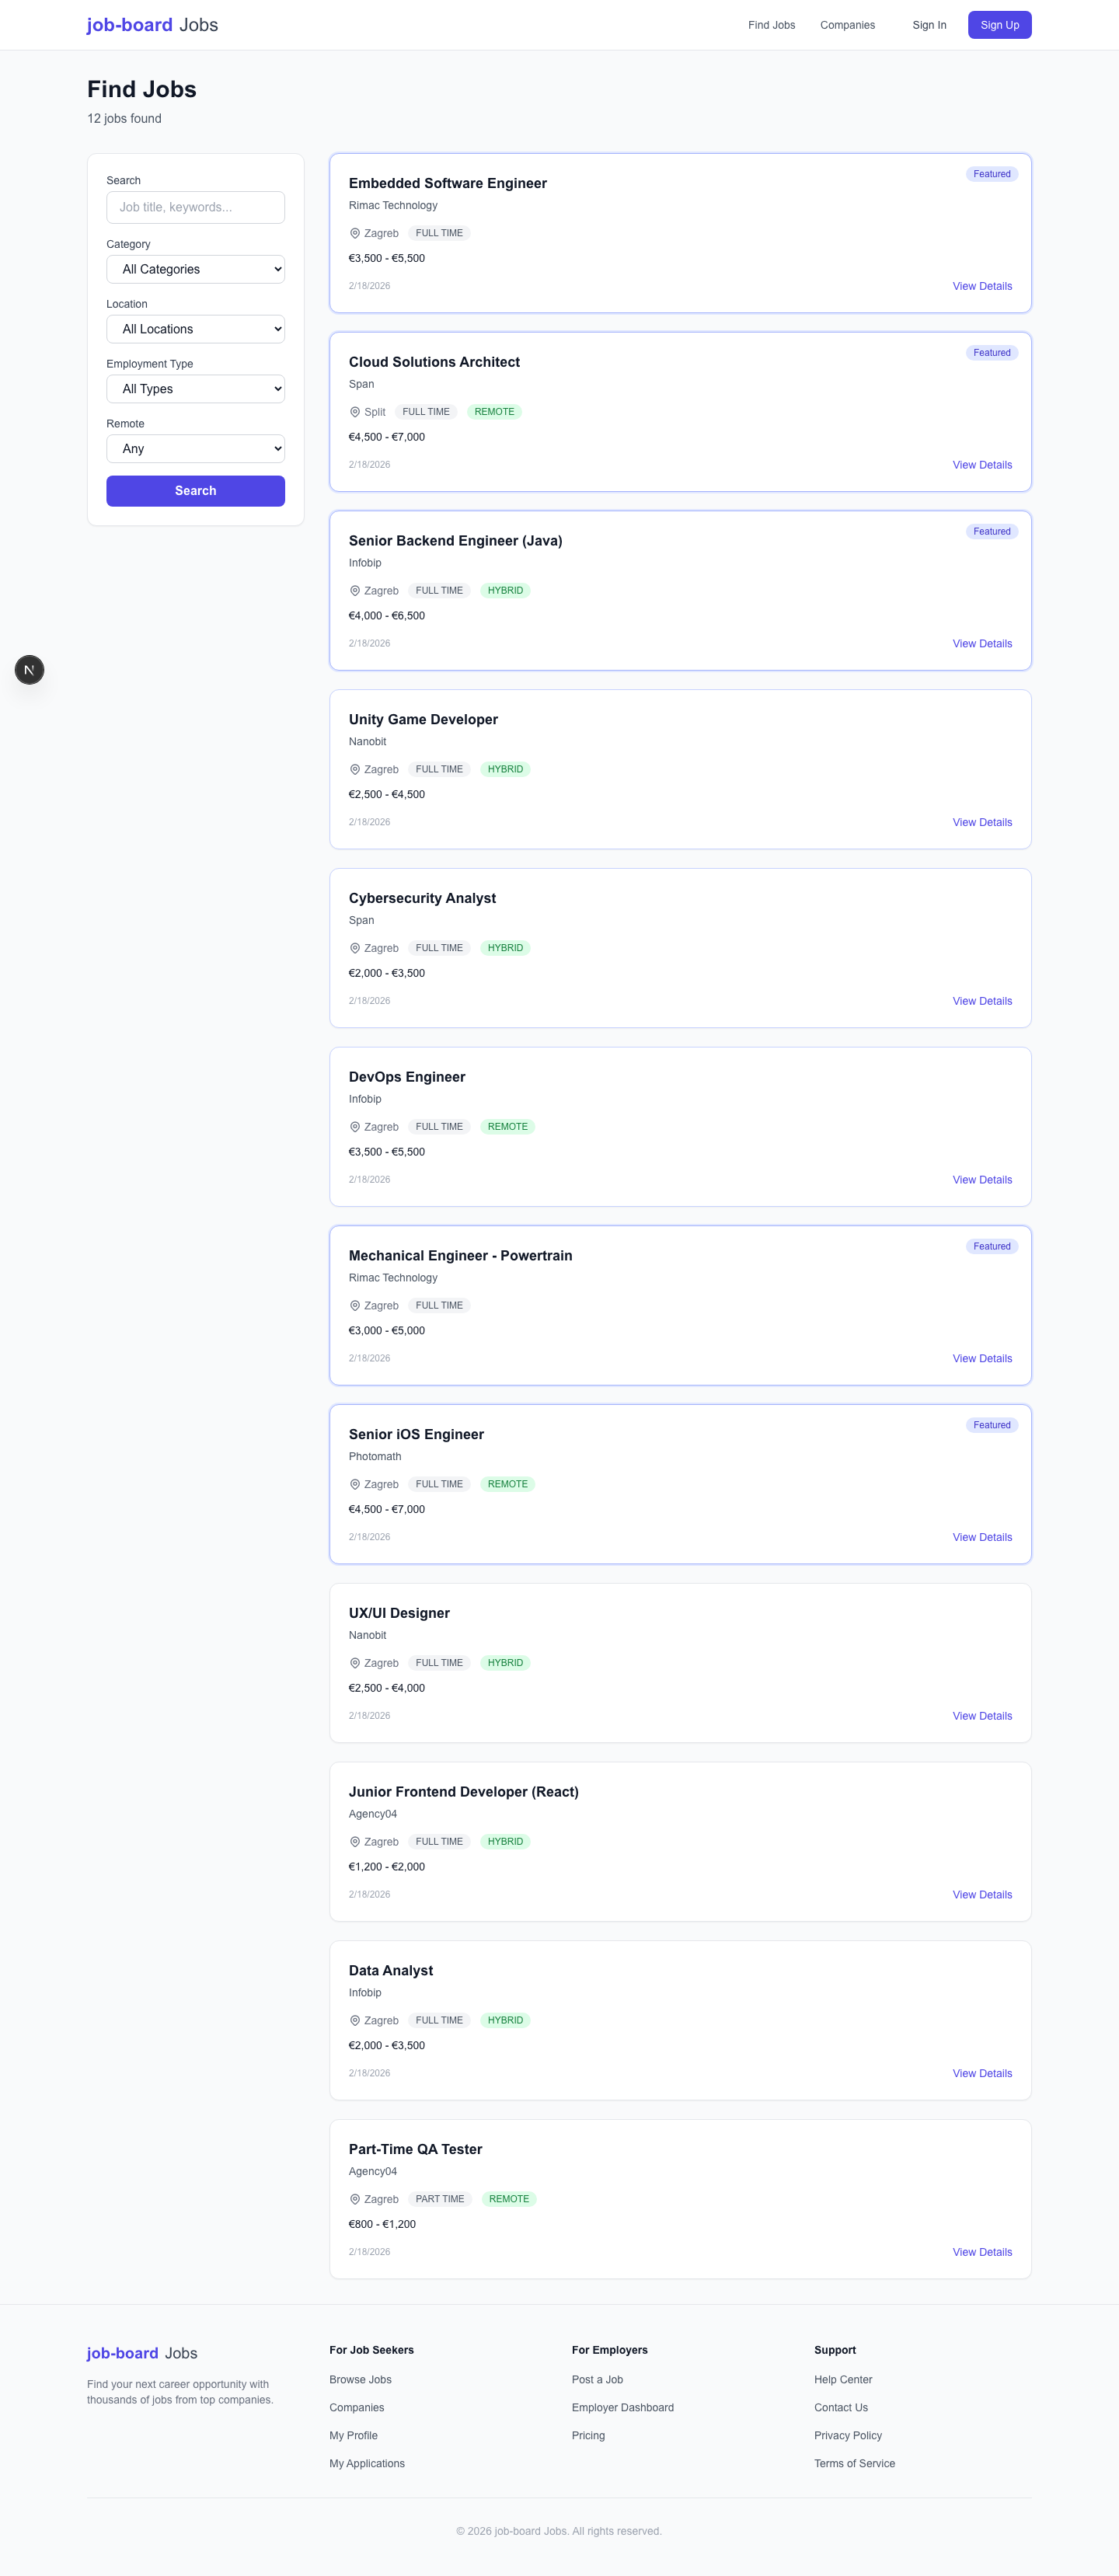Click the location pin on DevOps Engineer card
The image size is (1119, 2576).
[354, 1126]
